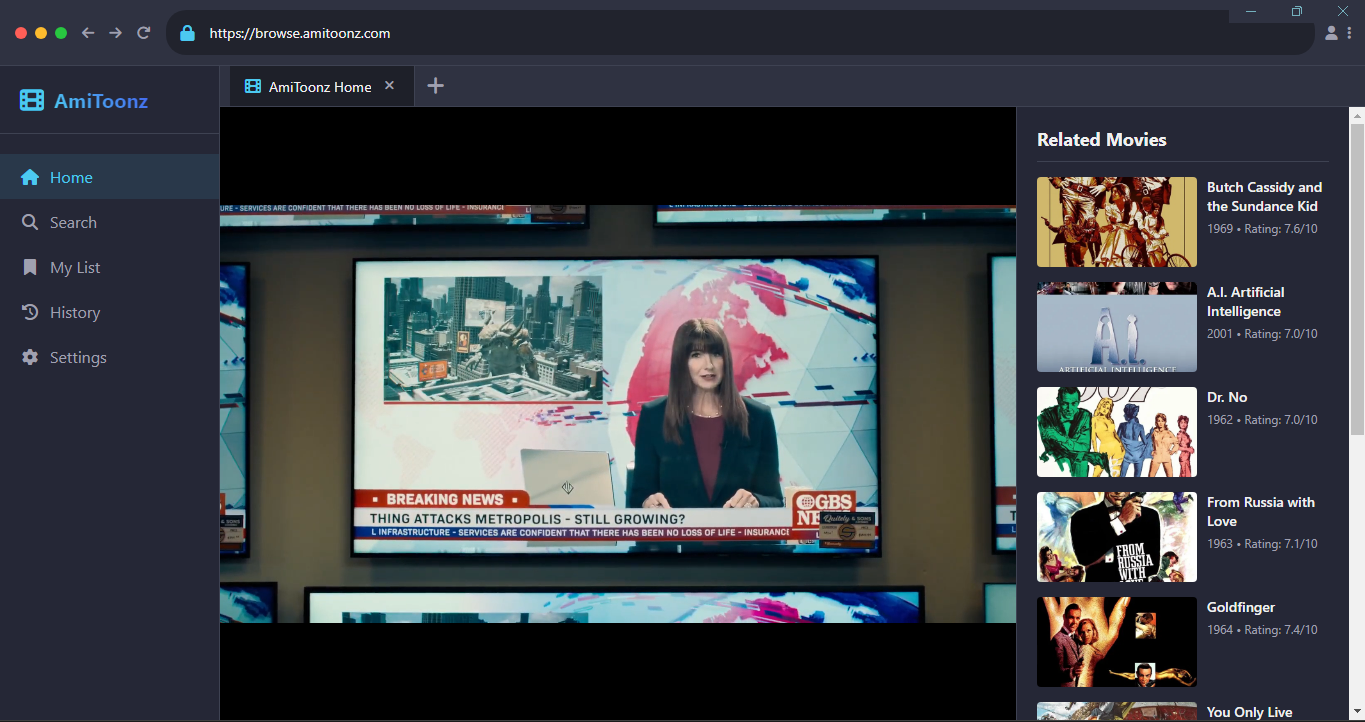The width and height of the screenshot is (1365, 722).
Task: Click the green maximize dot
Action: [x=61, y=33]
